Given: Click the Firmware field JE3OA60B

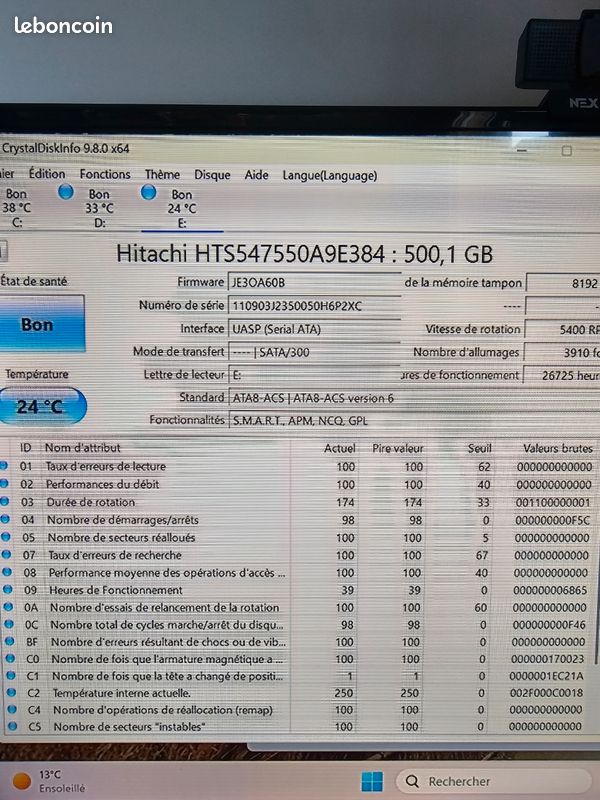Looking at the screenshot, I should pos(314,283).
